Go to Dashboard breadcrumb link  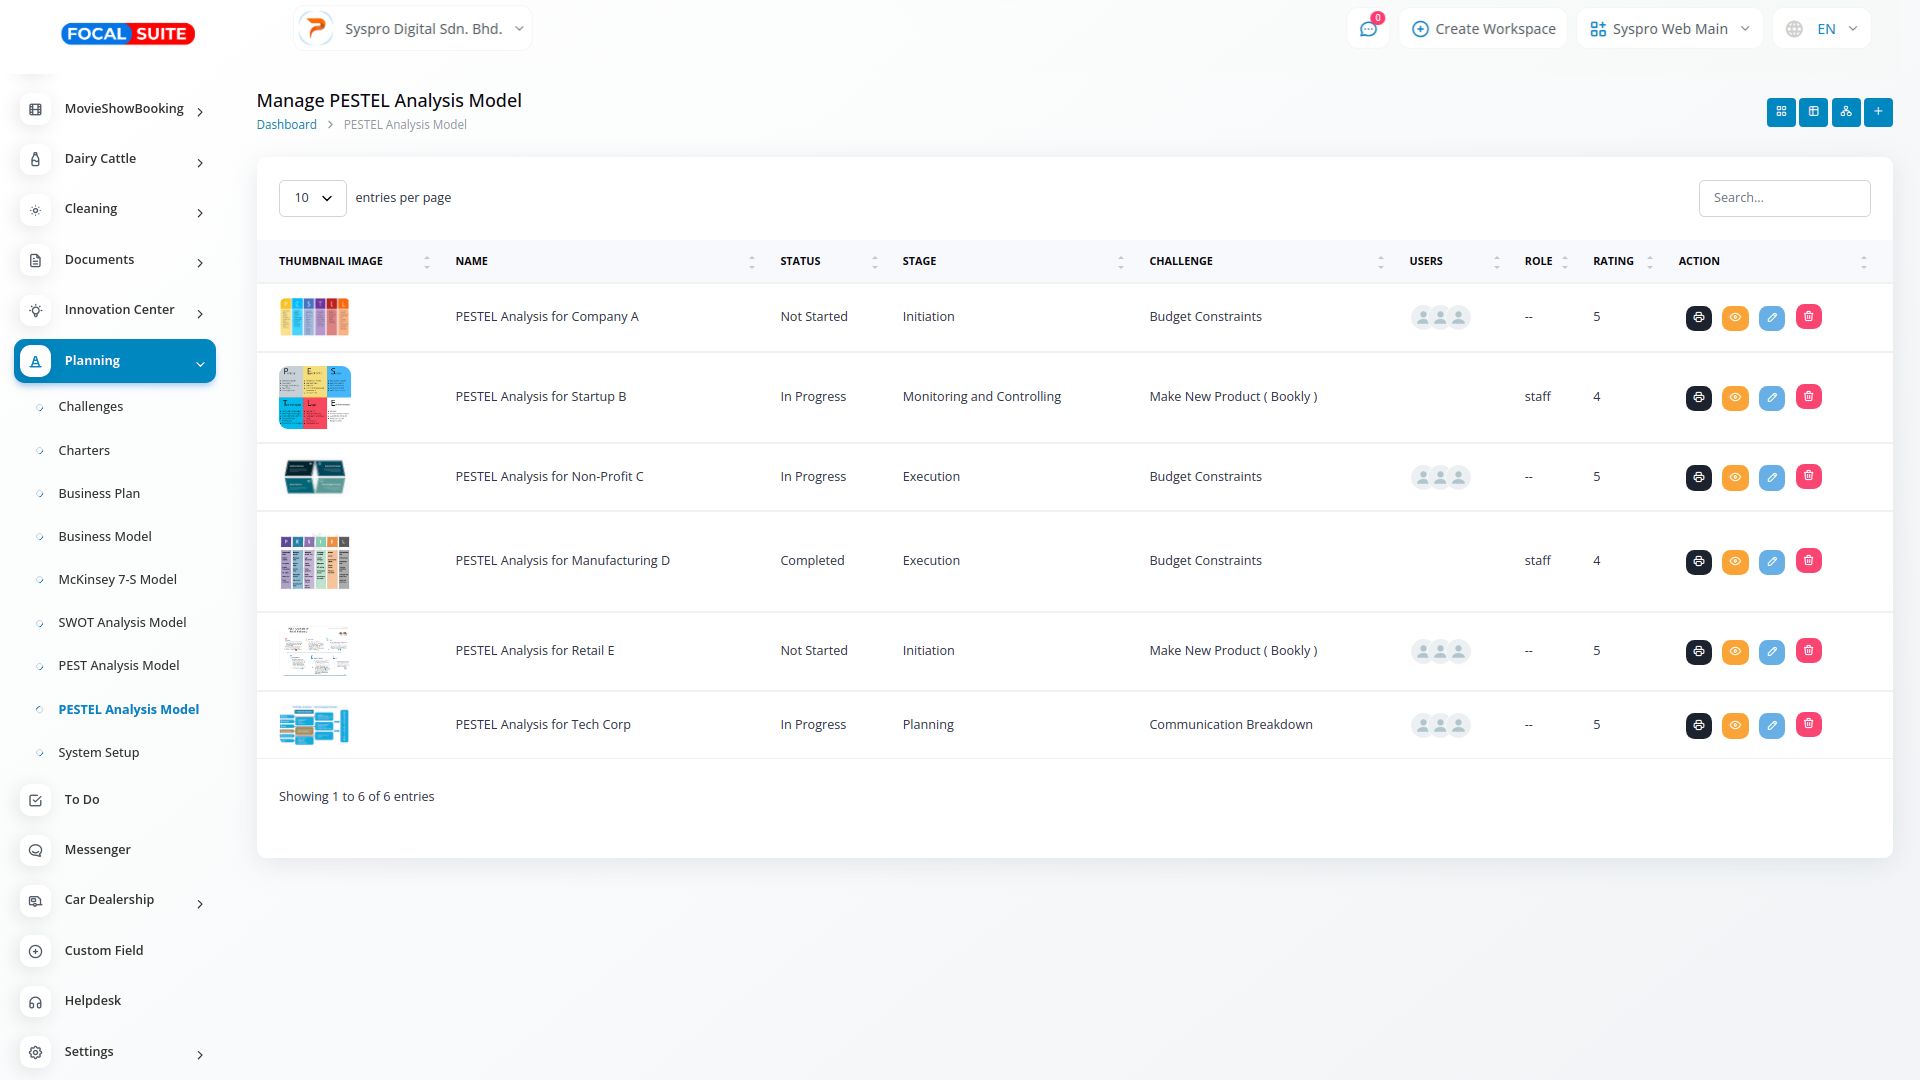tap(286, 125)
